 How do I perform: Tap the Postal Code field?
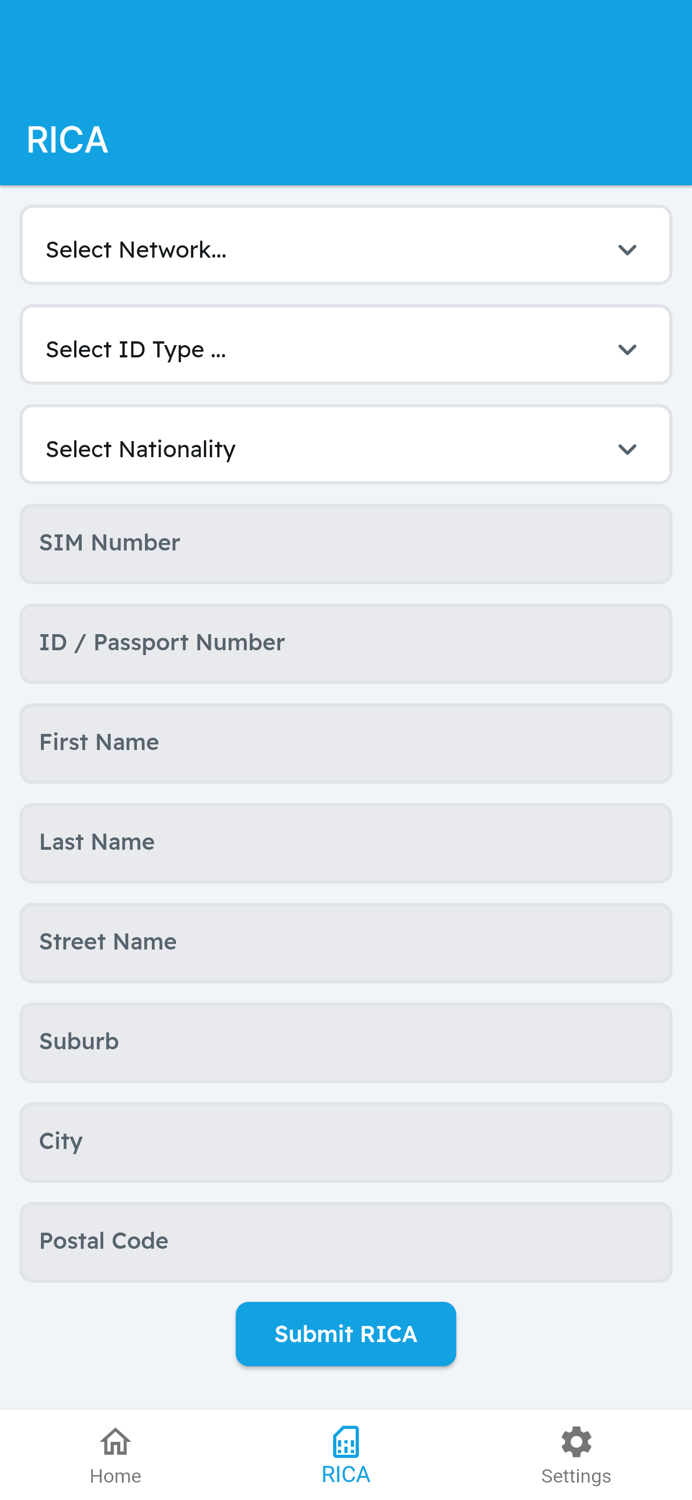point(346,1242)
